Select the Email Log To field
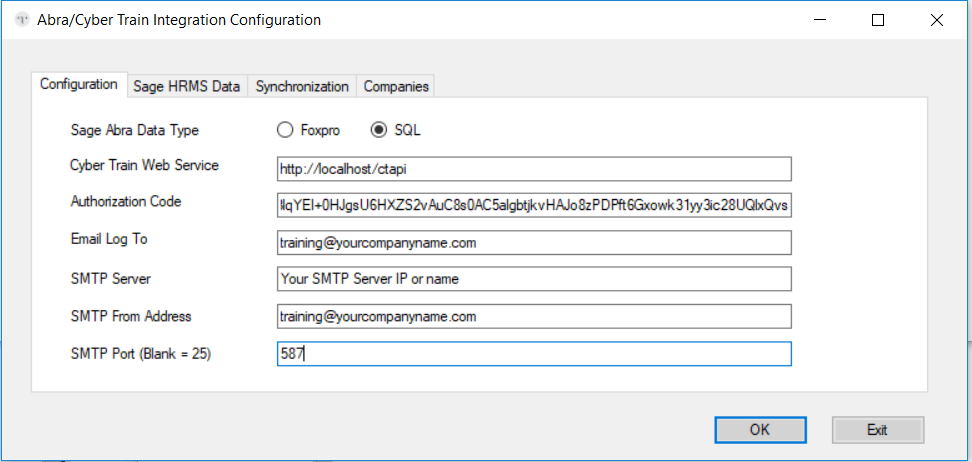 (x=534, y=243)
